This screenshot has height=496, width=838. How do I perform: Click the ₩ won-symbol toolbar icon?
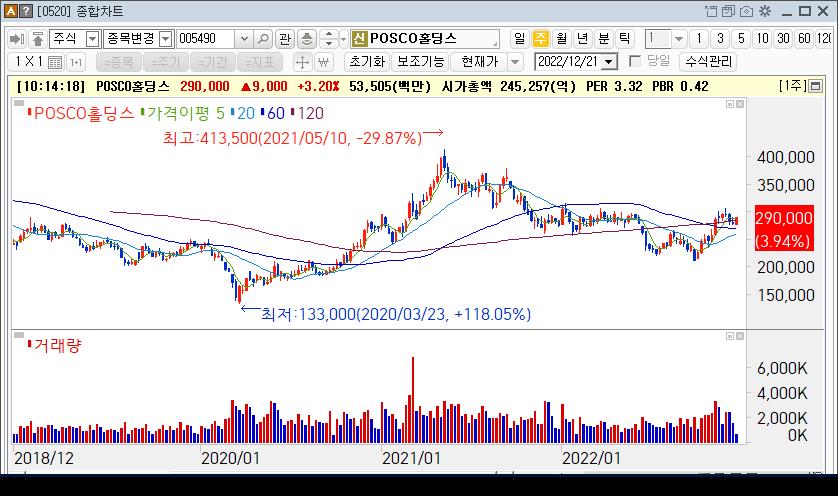tap(323, 63)
